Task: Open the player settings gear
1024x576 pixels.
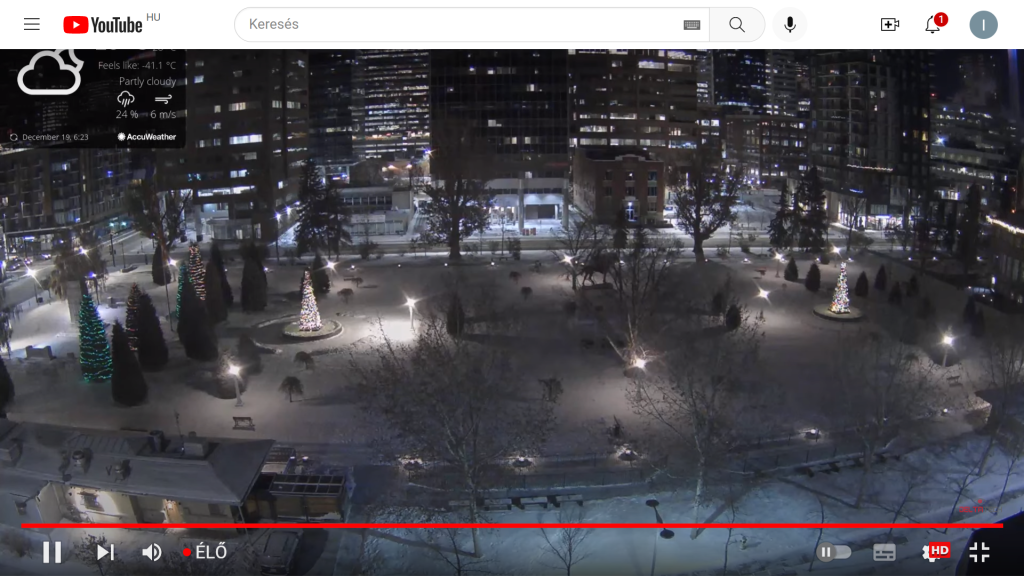Action: point(933,552)
